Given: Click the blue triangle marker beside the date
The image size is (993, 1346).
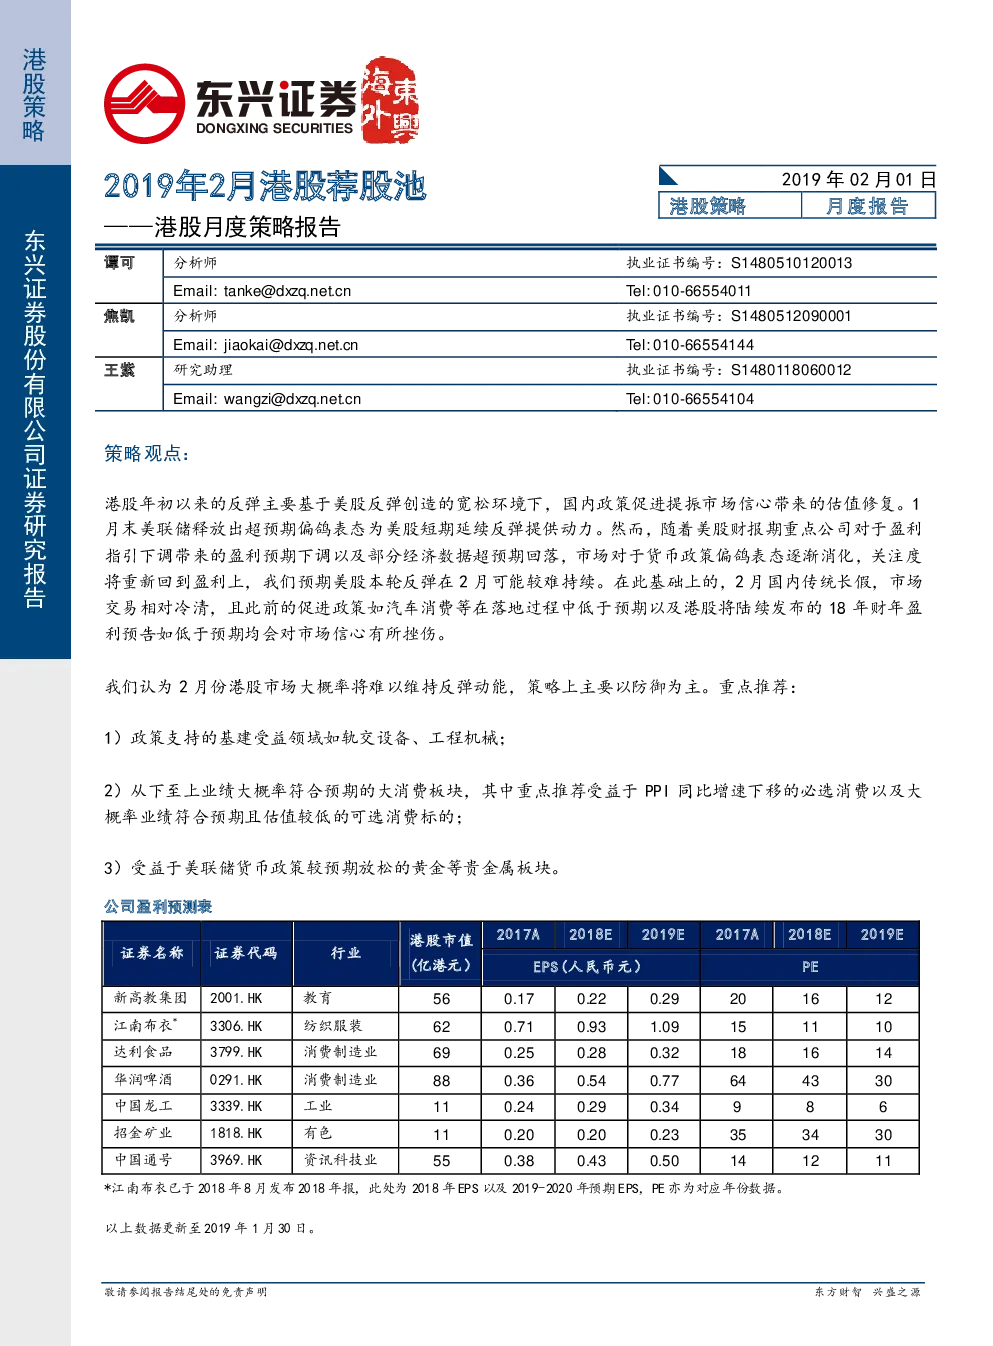Looking at the screenshot, I should (x=669, y=177).
